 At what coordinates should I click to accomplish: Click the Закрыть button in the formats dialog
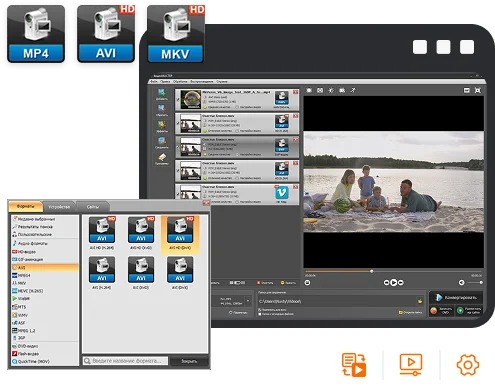click(x=189, y=361)
